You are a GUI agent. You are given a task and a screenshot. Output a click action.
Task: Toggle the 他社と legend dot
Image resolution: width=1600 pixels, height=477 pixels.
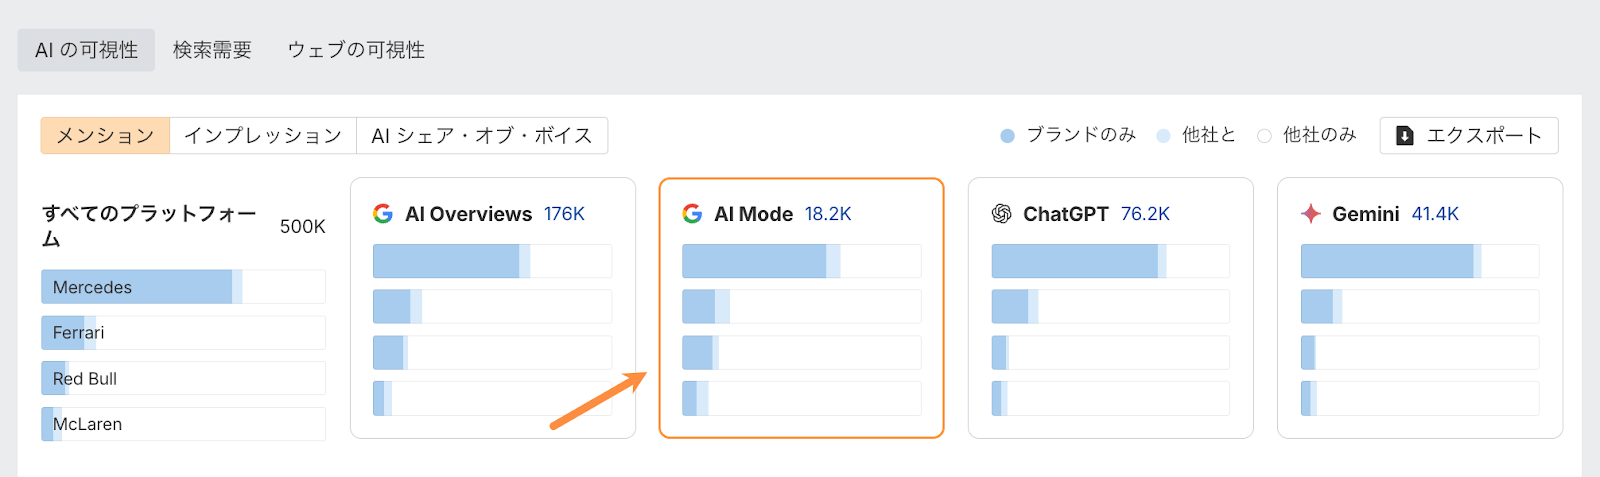(x=1163, y=136)
